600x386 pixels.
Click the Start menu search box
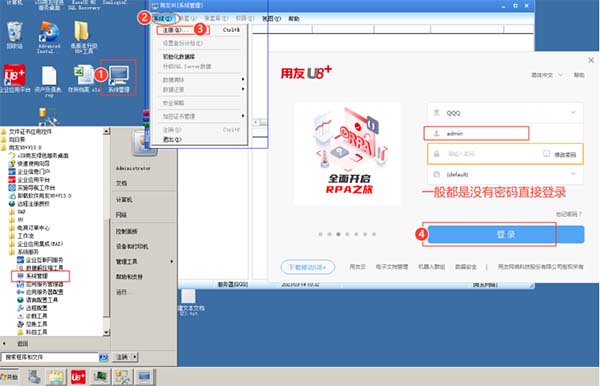(50, 357)
